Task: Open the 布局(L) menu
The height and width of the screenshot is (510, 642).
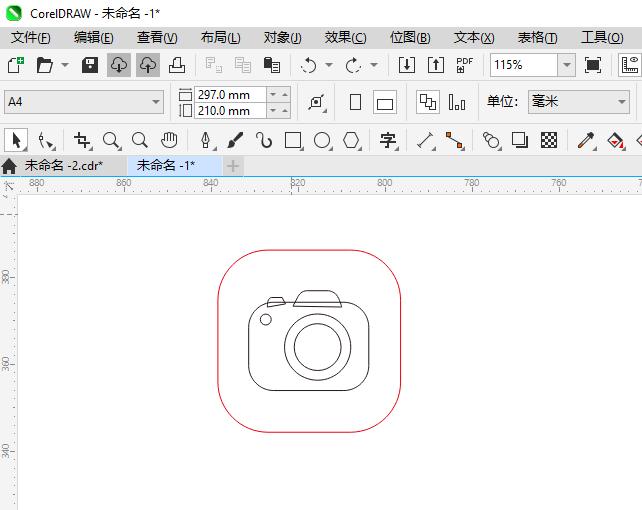Action: click(x=221, y=38)
